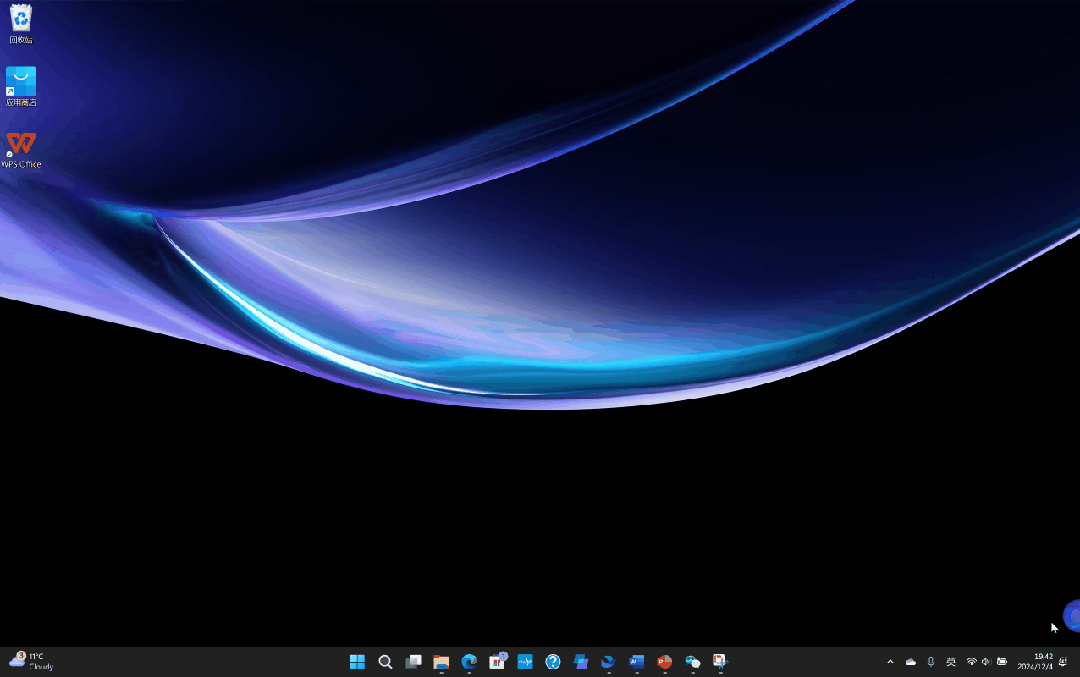Open the volume speaker tray icon
Image resolution: width=1080 pixels, height=677 pixels.
click(x=986, y=662)
